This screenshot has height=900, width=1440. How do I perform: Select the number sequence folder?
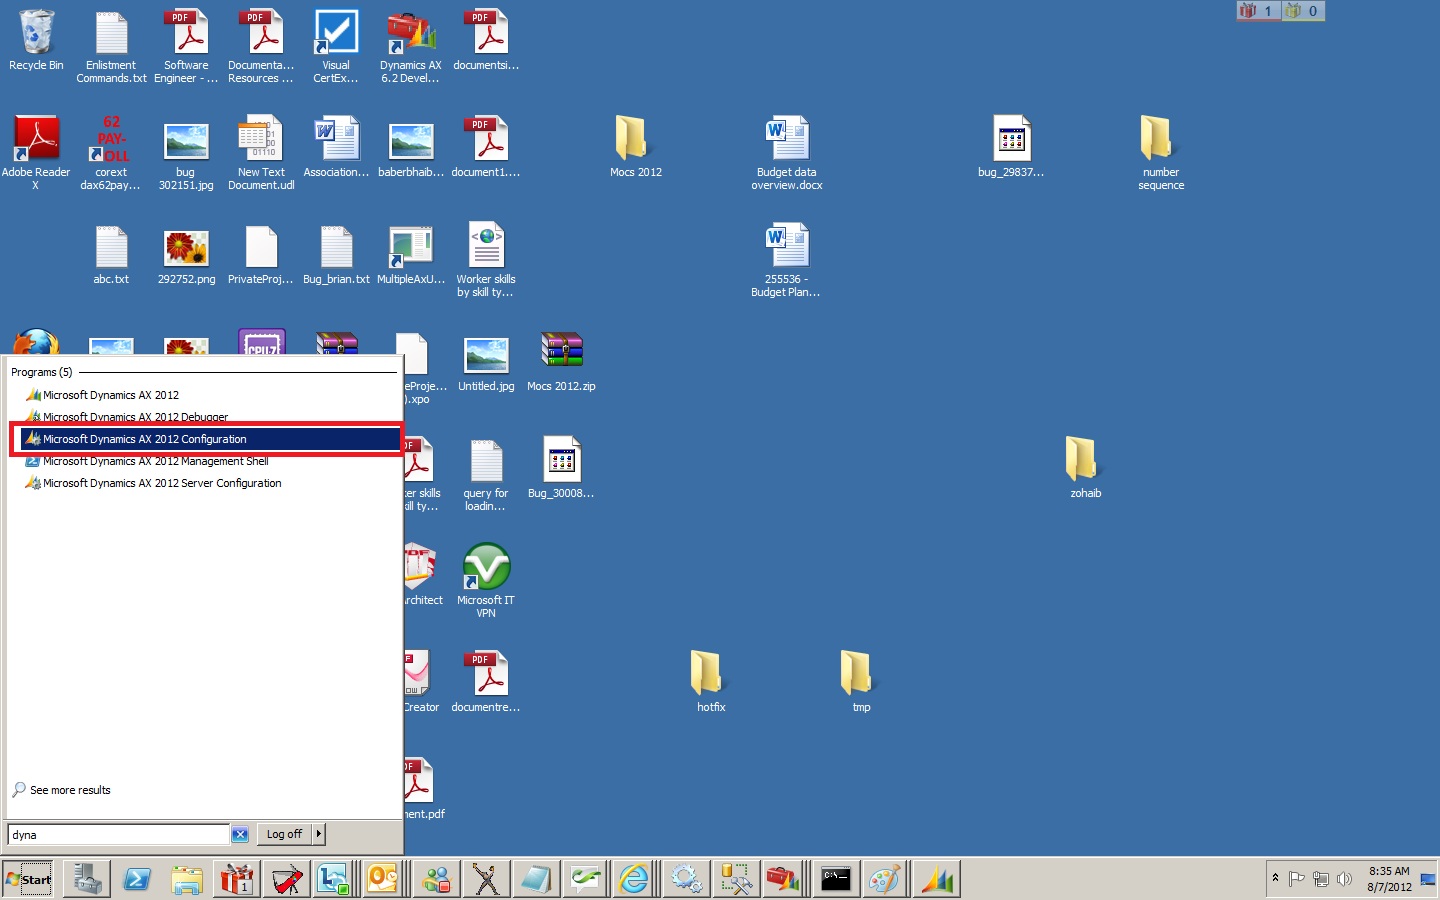point(1161,153)
